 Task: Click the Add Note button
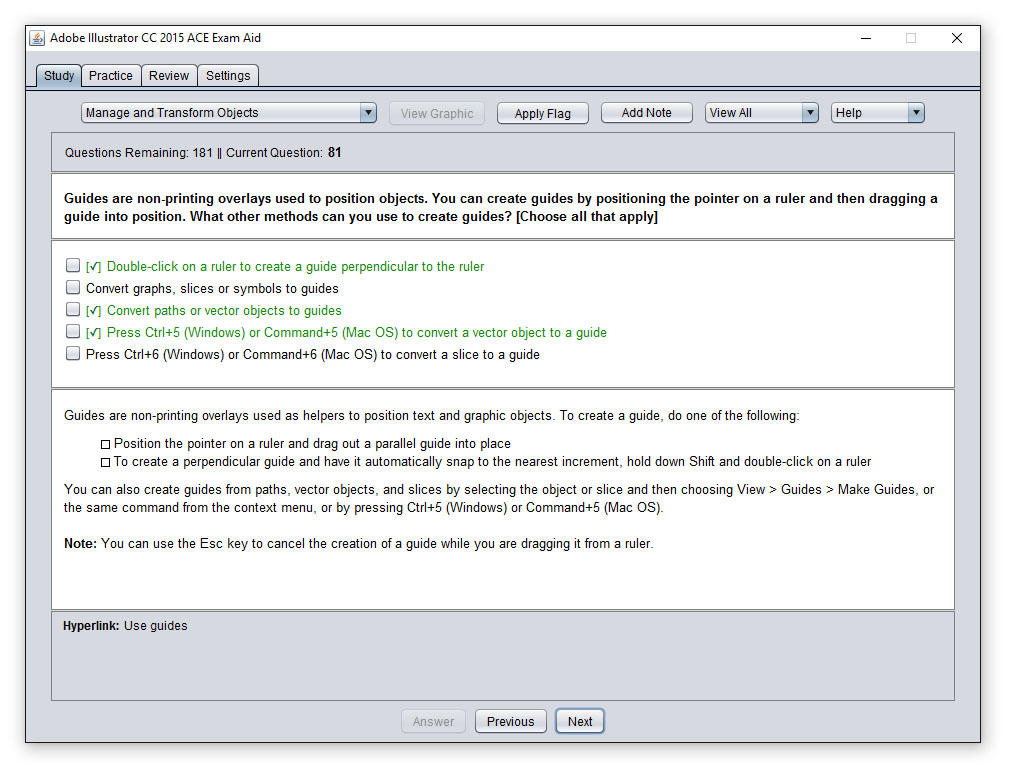[647, 113]
